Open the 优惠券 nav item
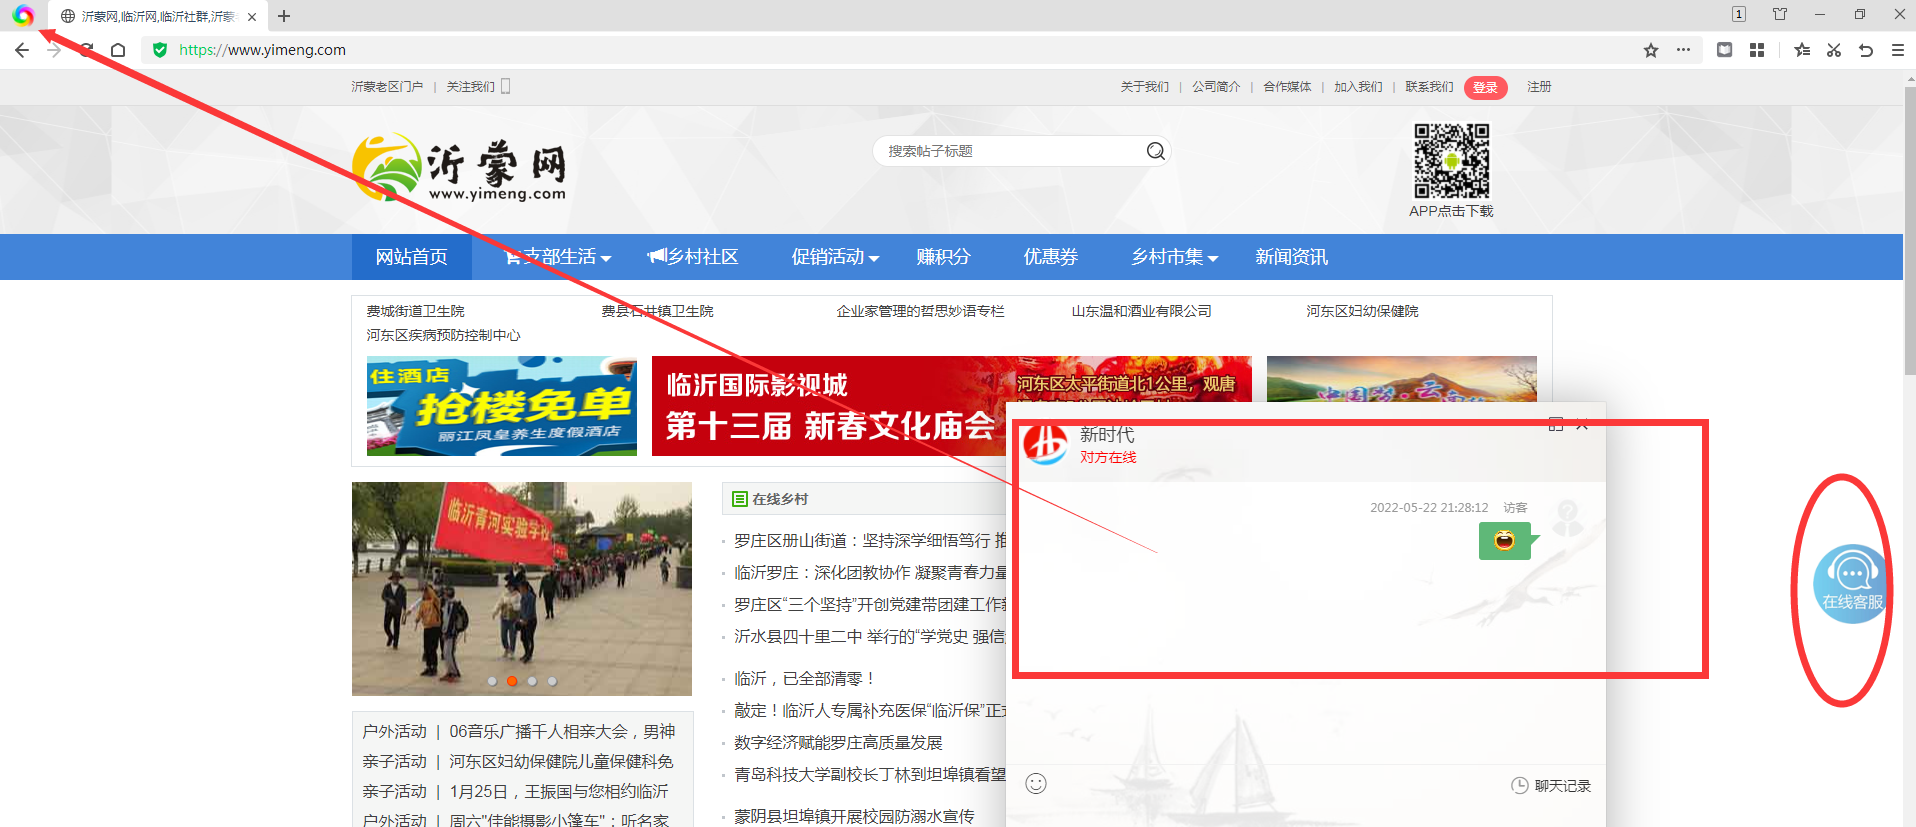The image size is (1916, 827). (1050, 257)
